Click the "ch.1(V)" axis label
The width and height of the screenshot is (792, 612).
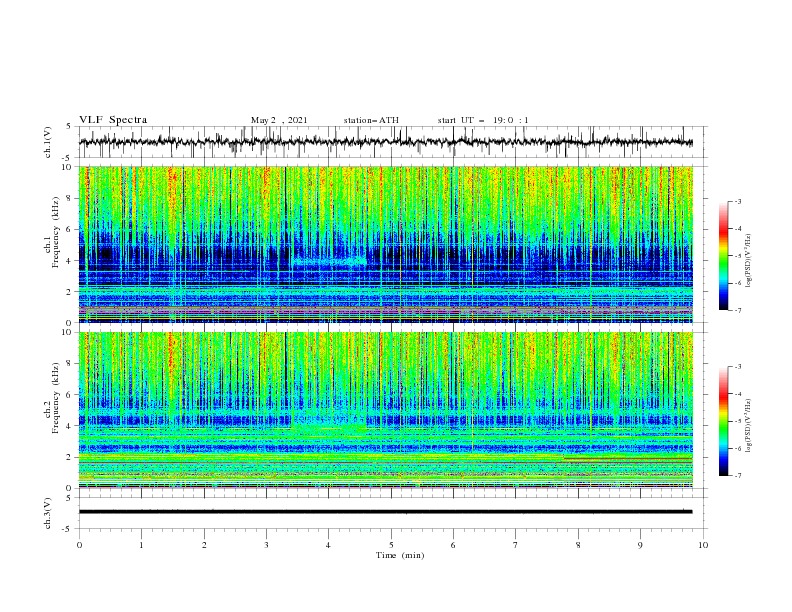pos(48,142)
